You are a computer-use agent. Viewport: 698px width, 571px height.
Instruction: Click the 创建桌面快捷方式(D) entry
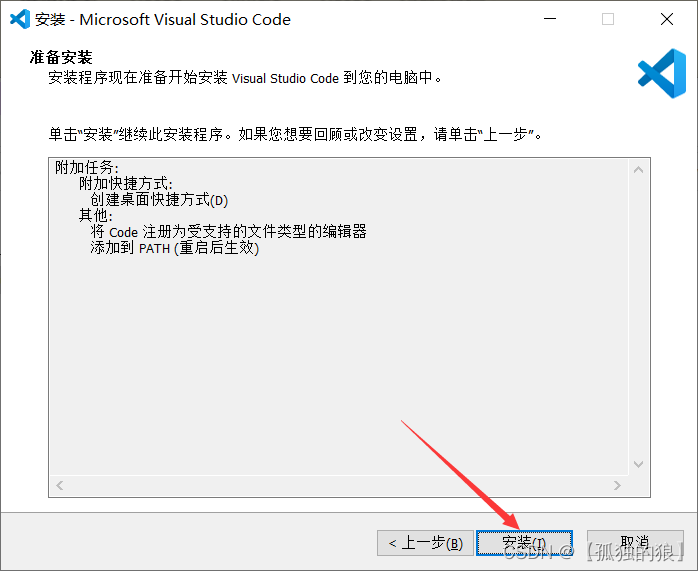(x=159, y=200)
